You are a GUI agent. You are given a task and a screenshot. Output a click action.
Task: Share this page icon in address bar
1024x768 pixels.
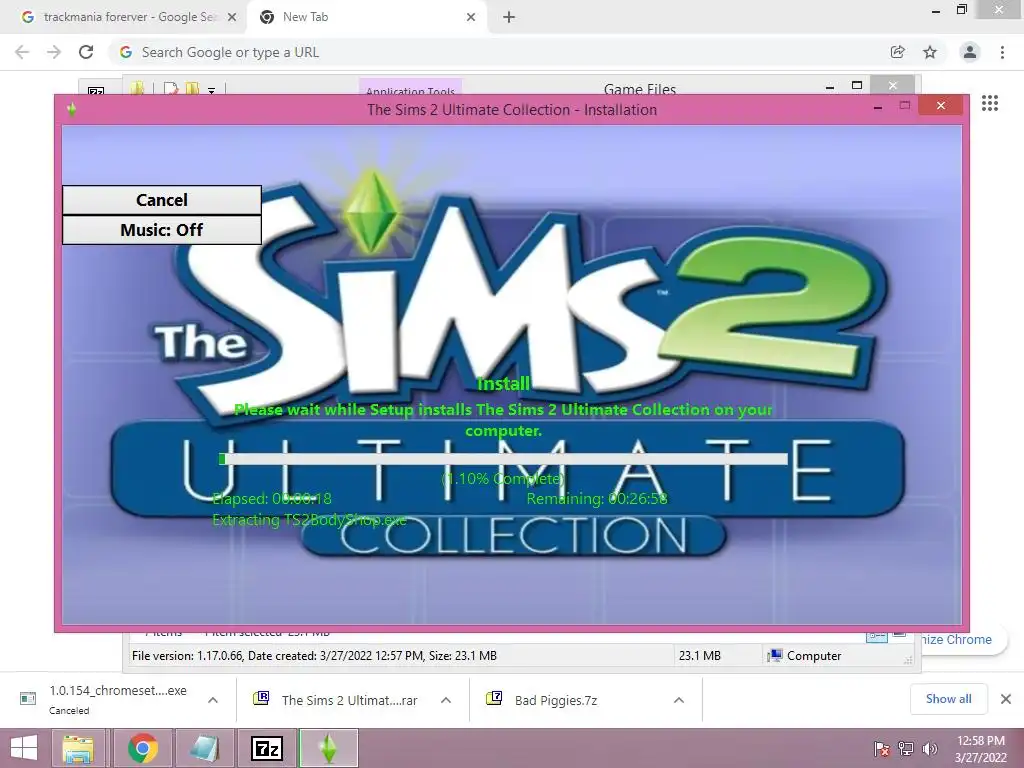pos(898,52)
